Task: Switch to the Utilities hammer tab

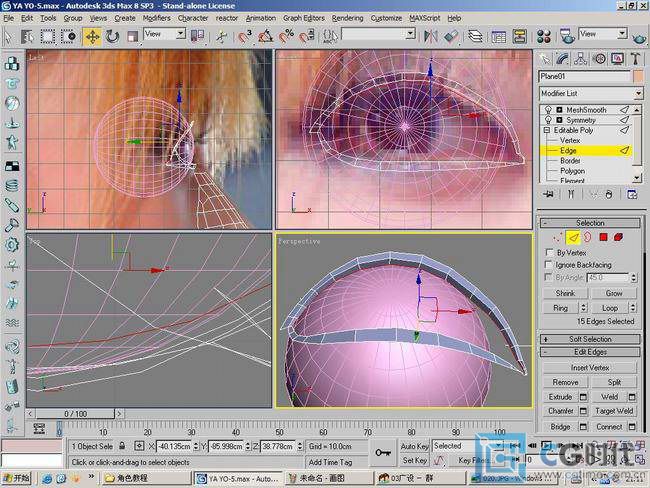Action: coord(636,59)
